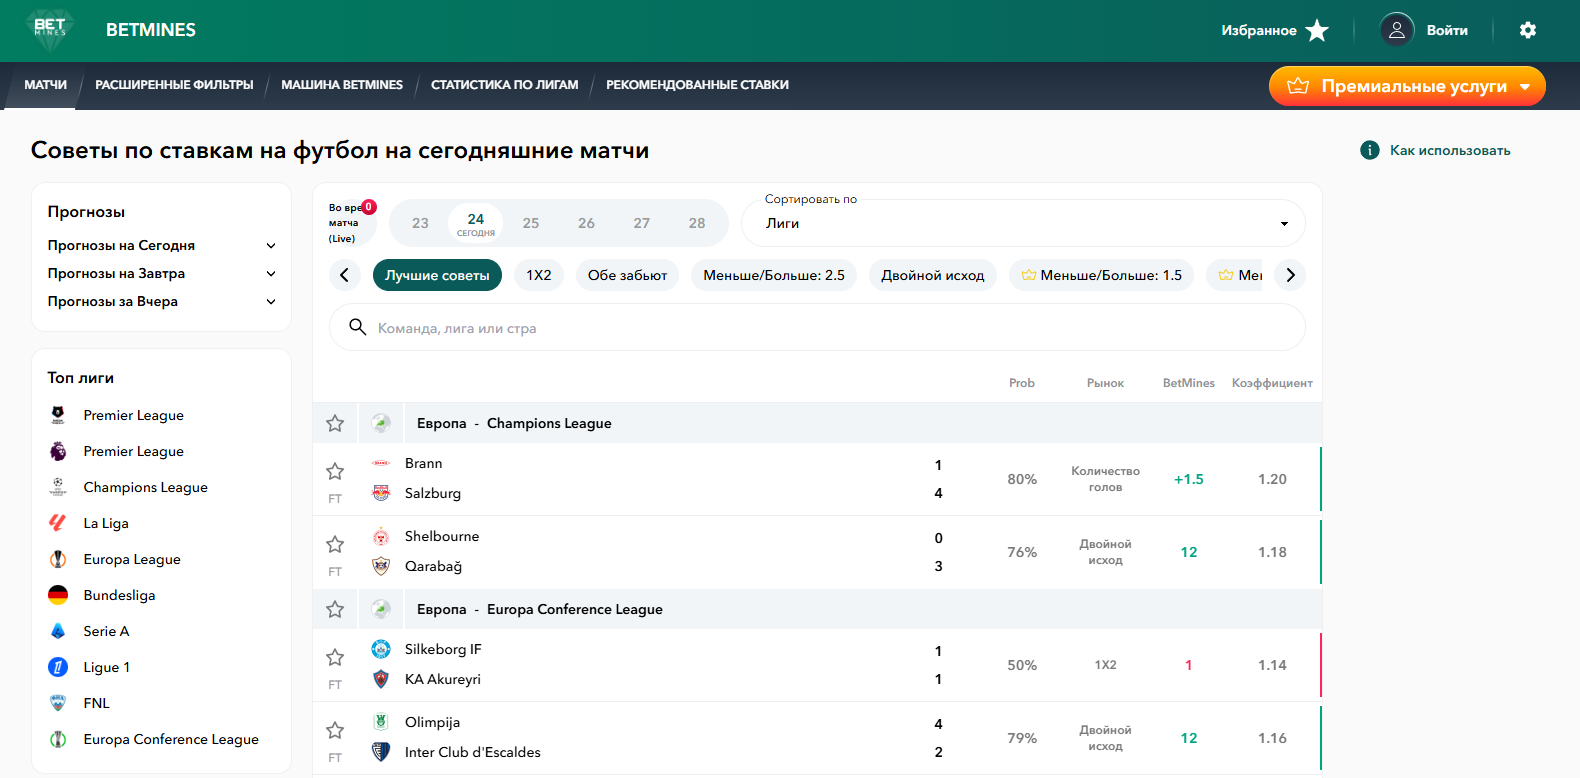
Task: Open settings gear icon in header
Action: (1528, 30)
